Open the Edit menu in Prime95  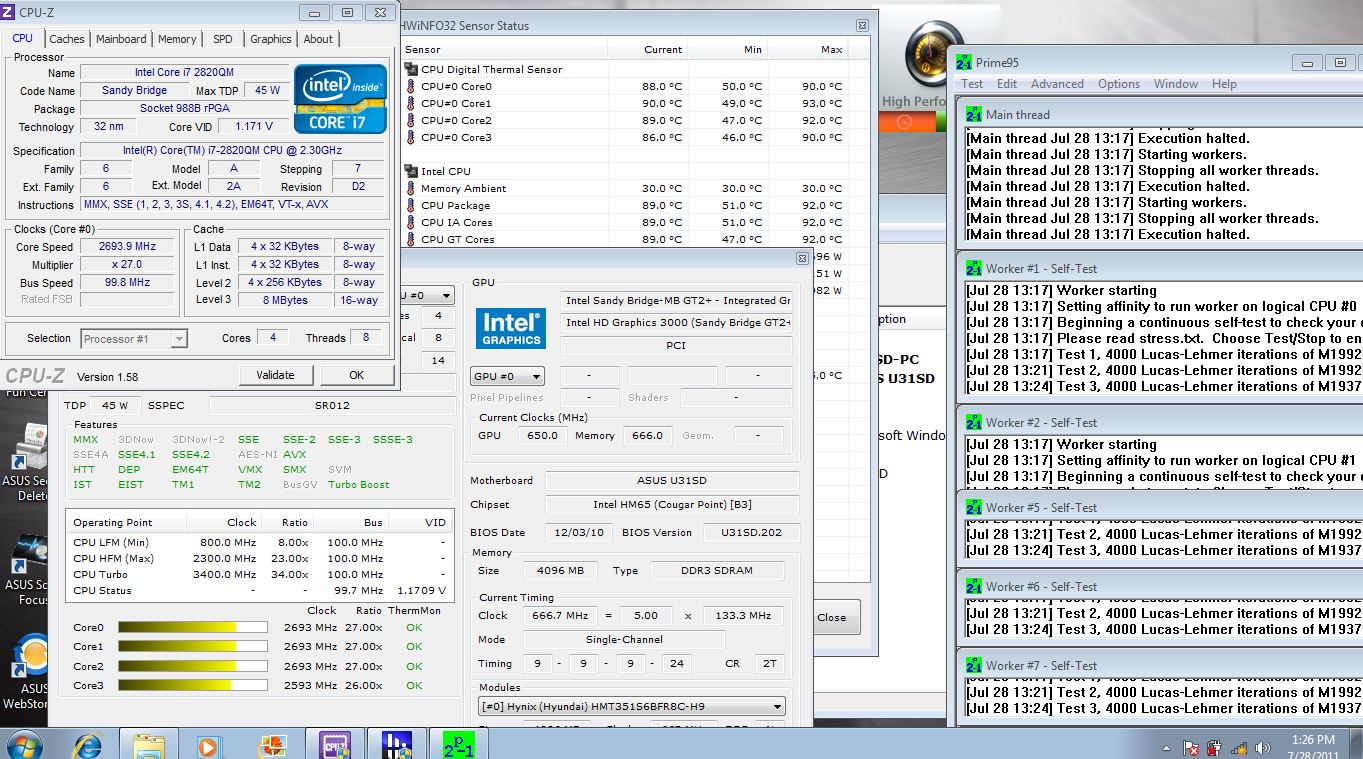1007,84
